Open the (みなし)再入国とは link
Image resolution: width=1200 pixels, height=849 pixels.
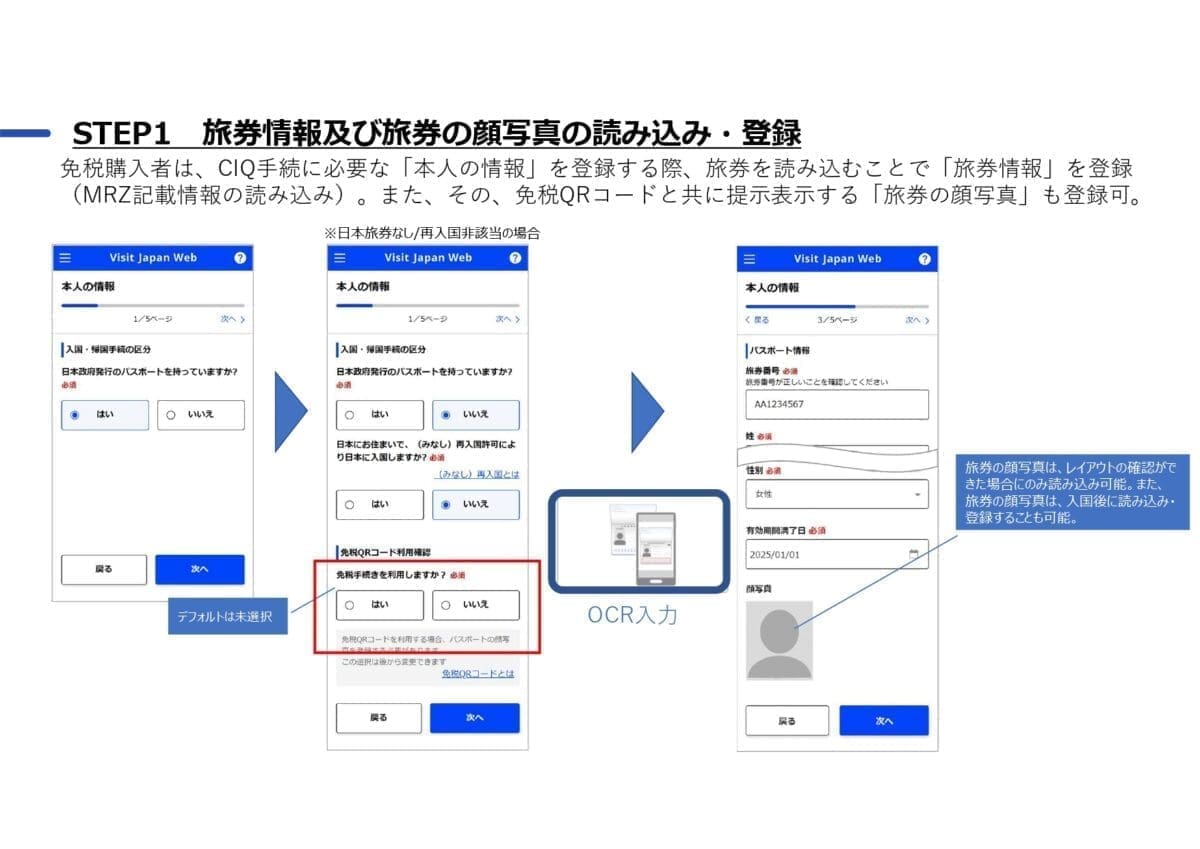point(478,474)
